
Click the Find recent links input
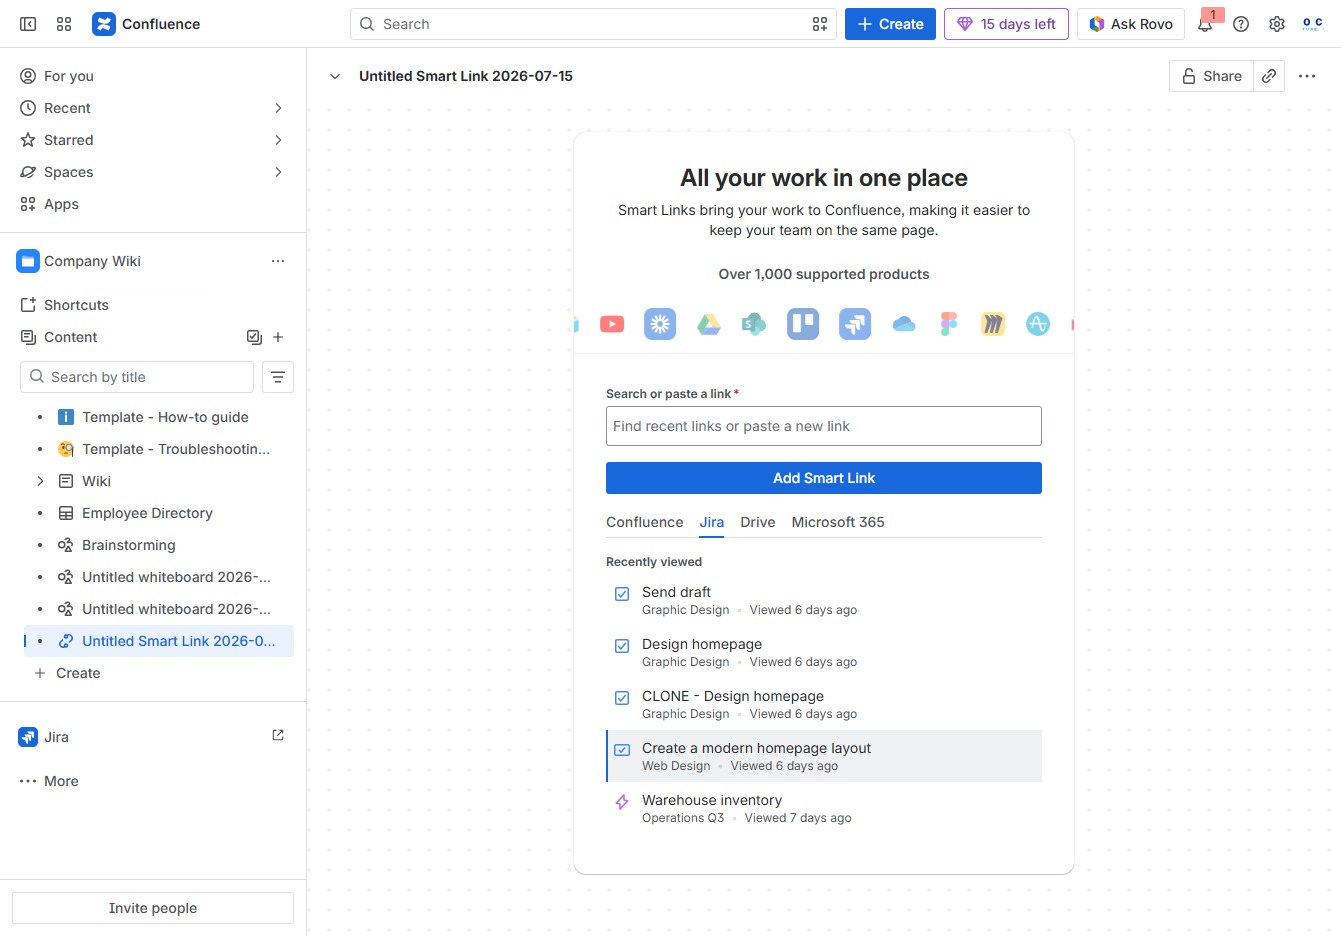pyautogui.click(x=824, y=426)
